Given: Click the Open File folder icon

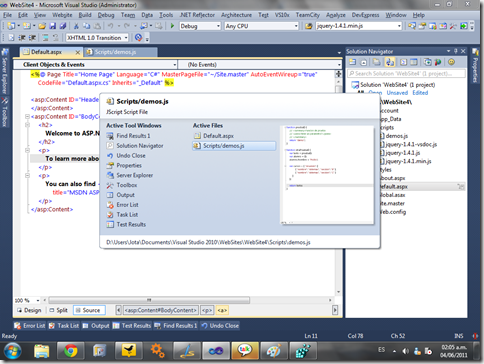Looking at the screenshot, I should pos(42,26).
